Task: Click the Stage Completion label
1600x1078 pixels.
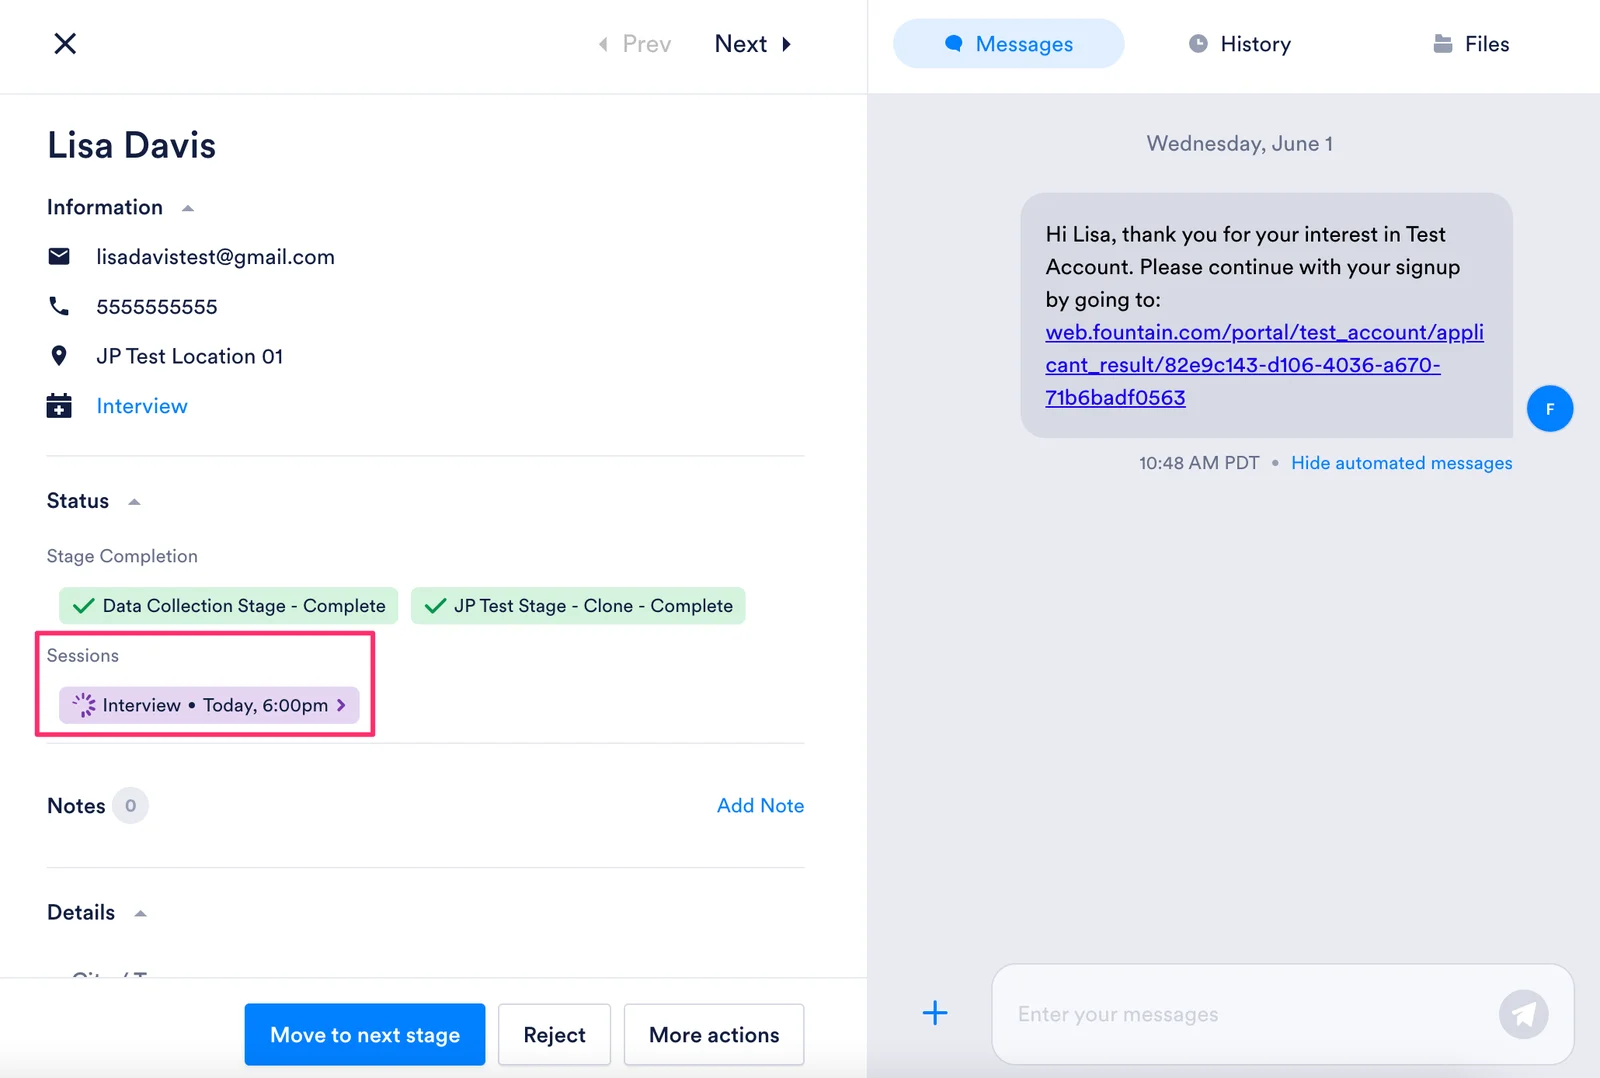Action: [122, 556]
